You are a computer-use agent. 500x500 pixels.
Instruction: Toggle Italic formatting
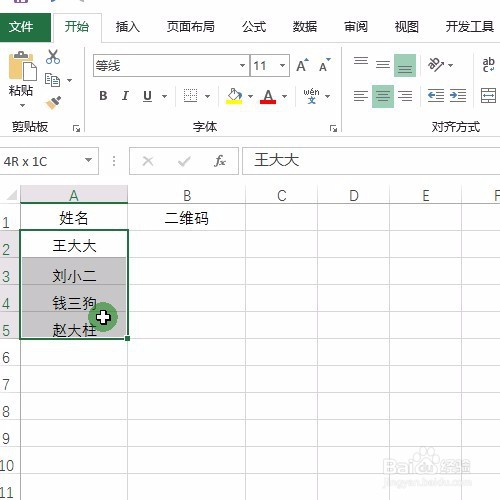coord(125,96)
